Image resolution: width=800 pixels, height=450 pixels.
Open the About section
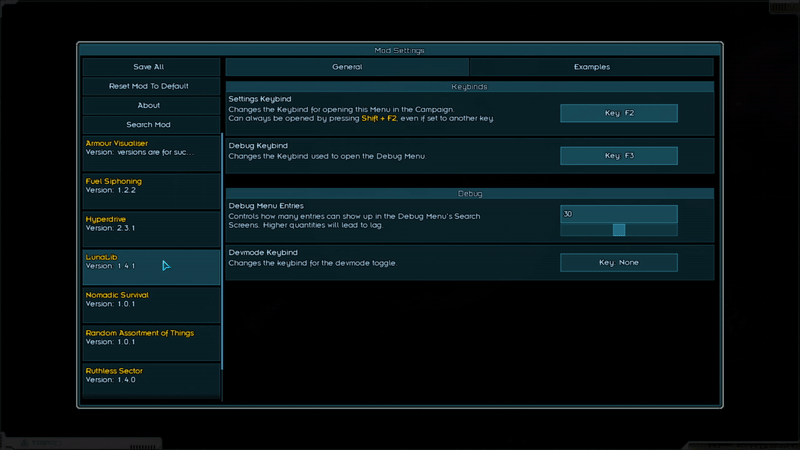pyautogui.click(x=149, y=105)
